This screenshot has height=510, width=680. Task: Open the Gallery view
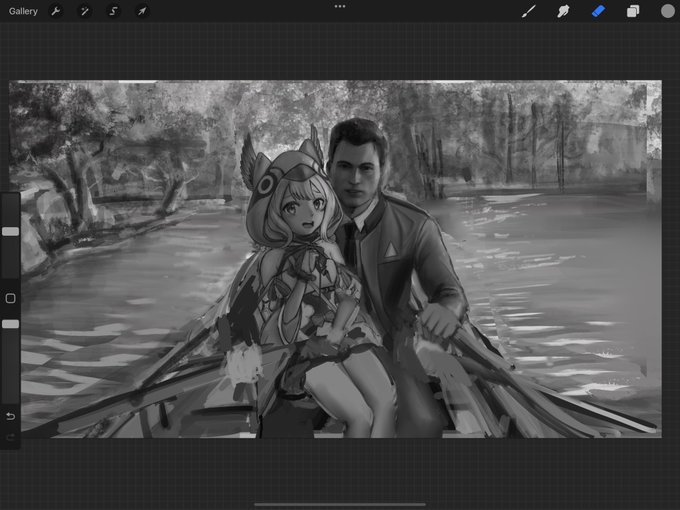coord(23,11)
